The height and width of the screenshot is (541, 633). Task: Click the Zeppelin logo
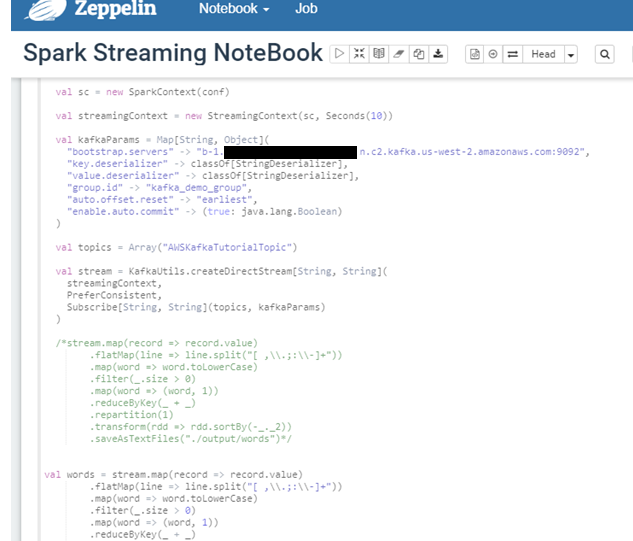point(46,10)
